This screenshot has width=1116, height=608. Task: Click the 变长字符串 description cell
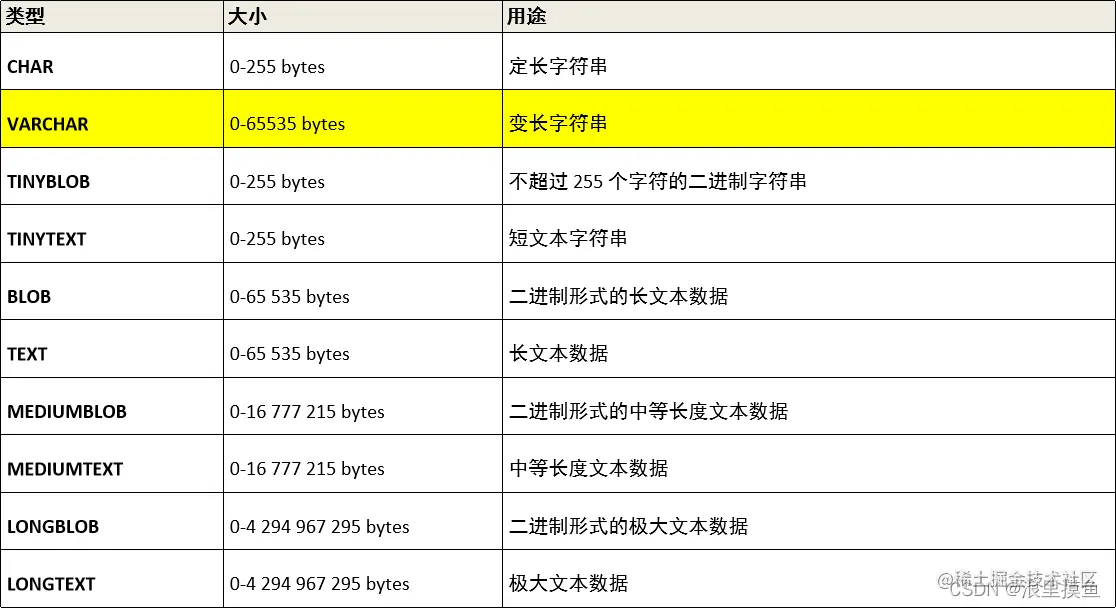[809, 119]
